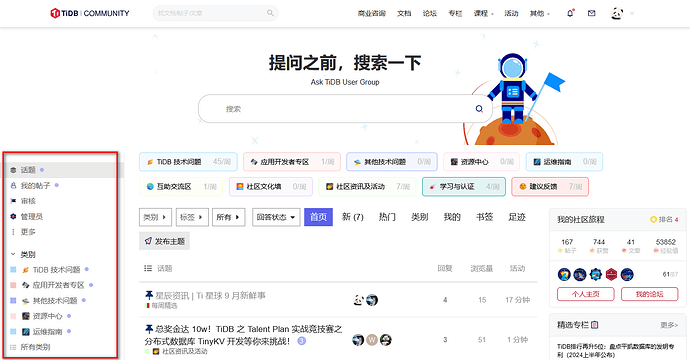Open the TiDB 技术问题 45/周 category card
690x360 pixels.
coord(188,162)
